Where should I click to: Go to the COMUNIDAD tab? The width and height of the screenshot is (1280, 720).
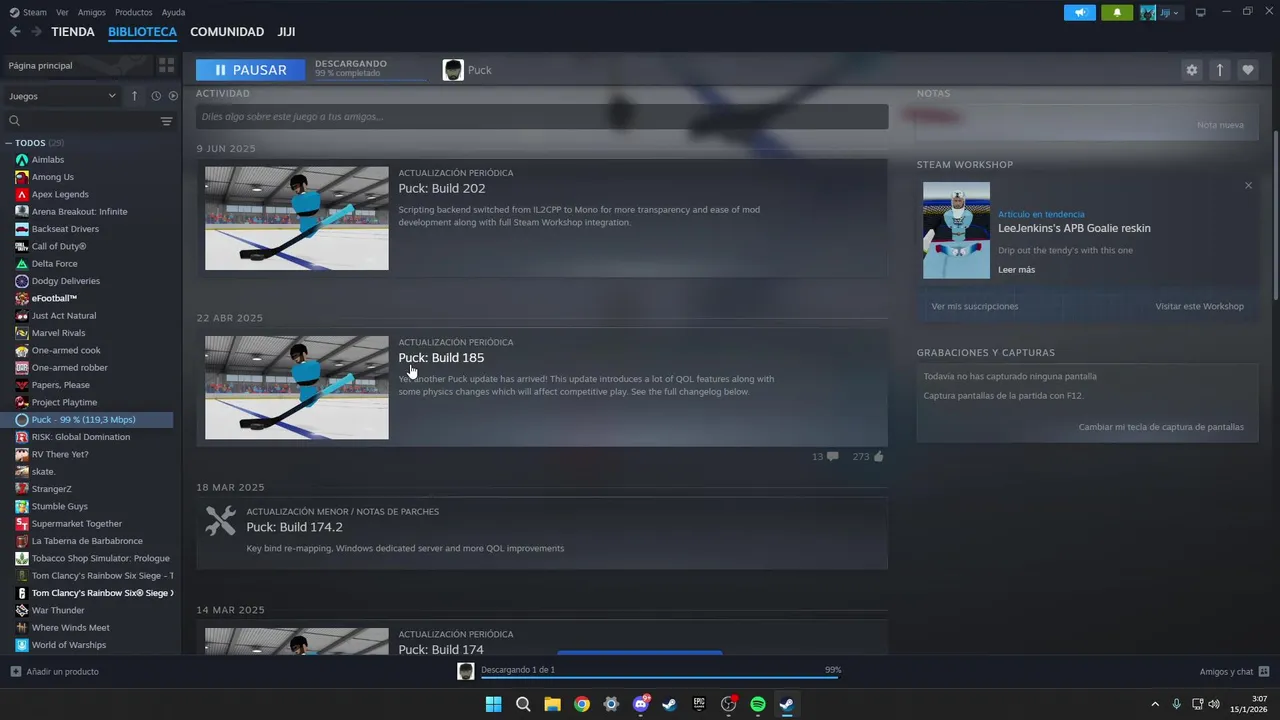tap(227, 32)
